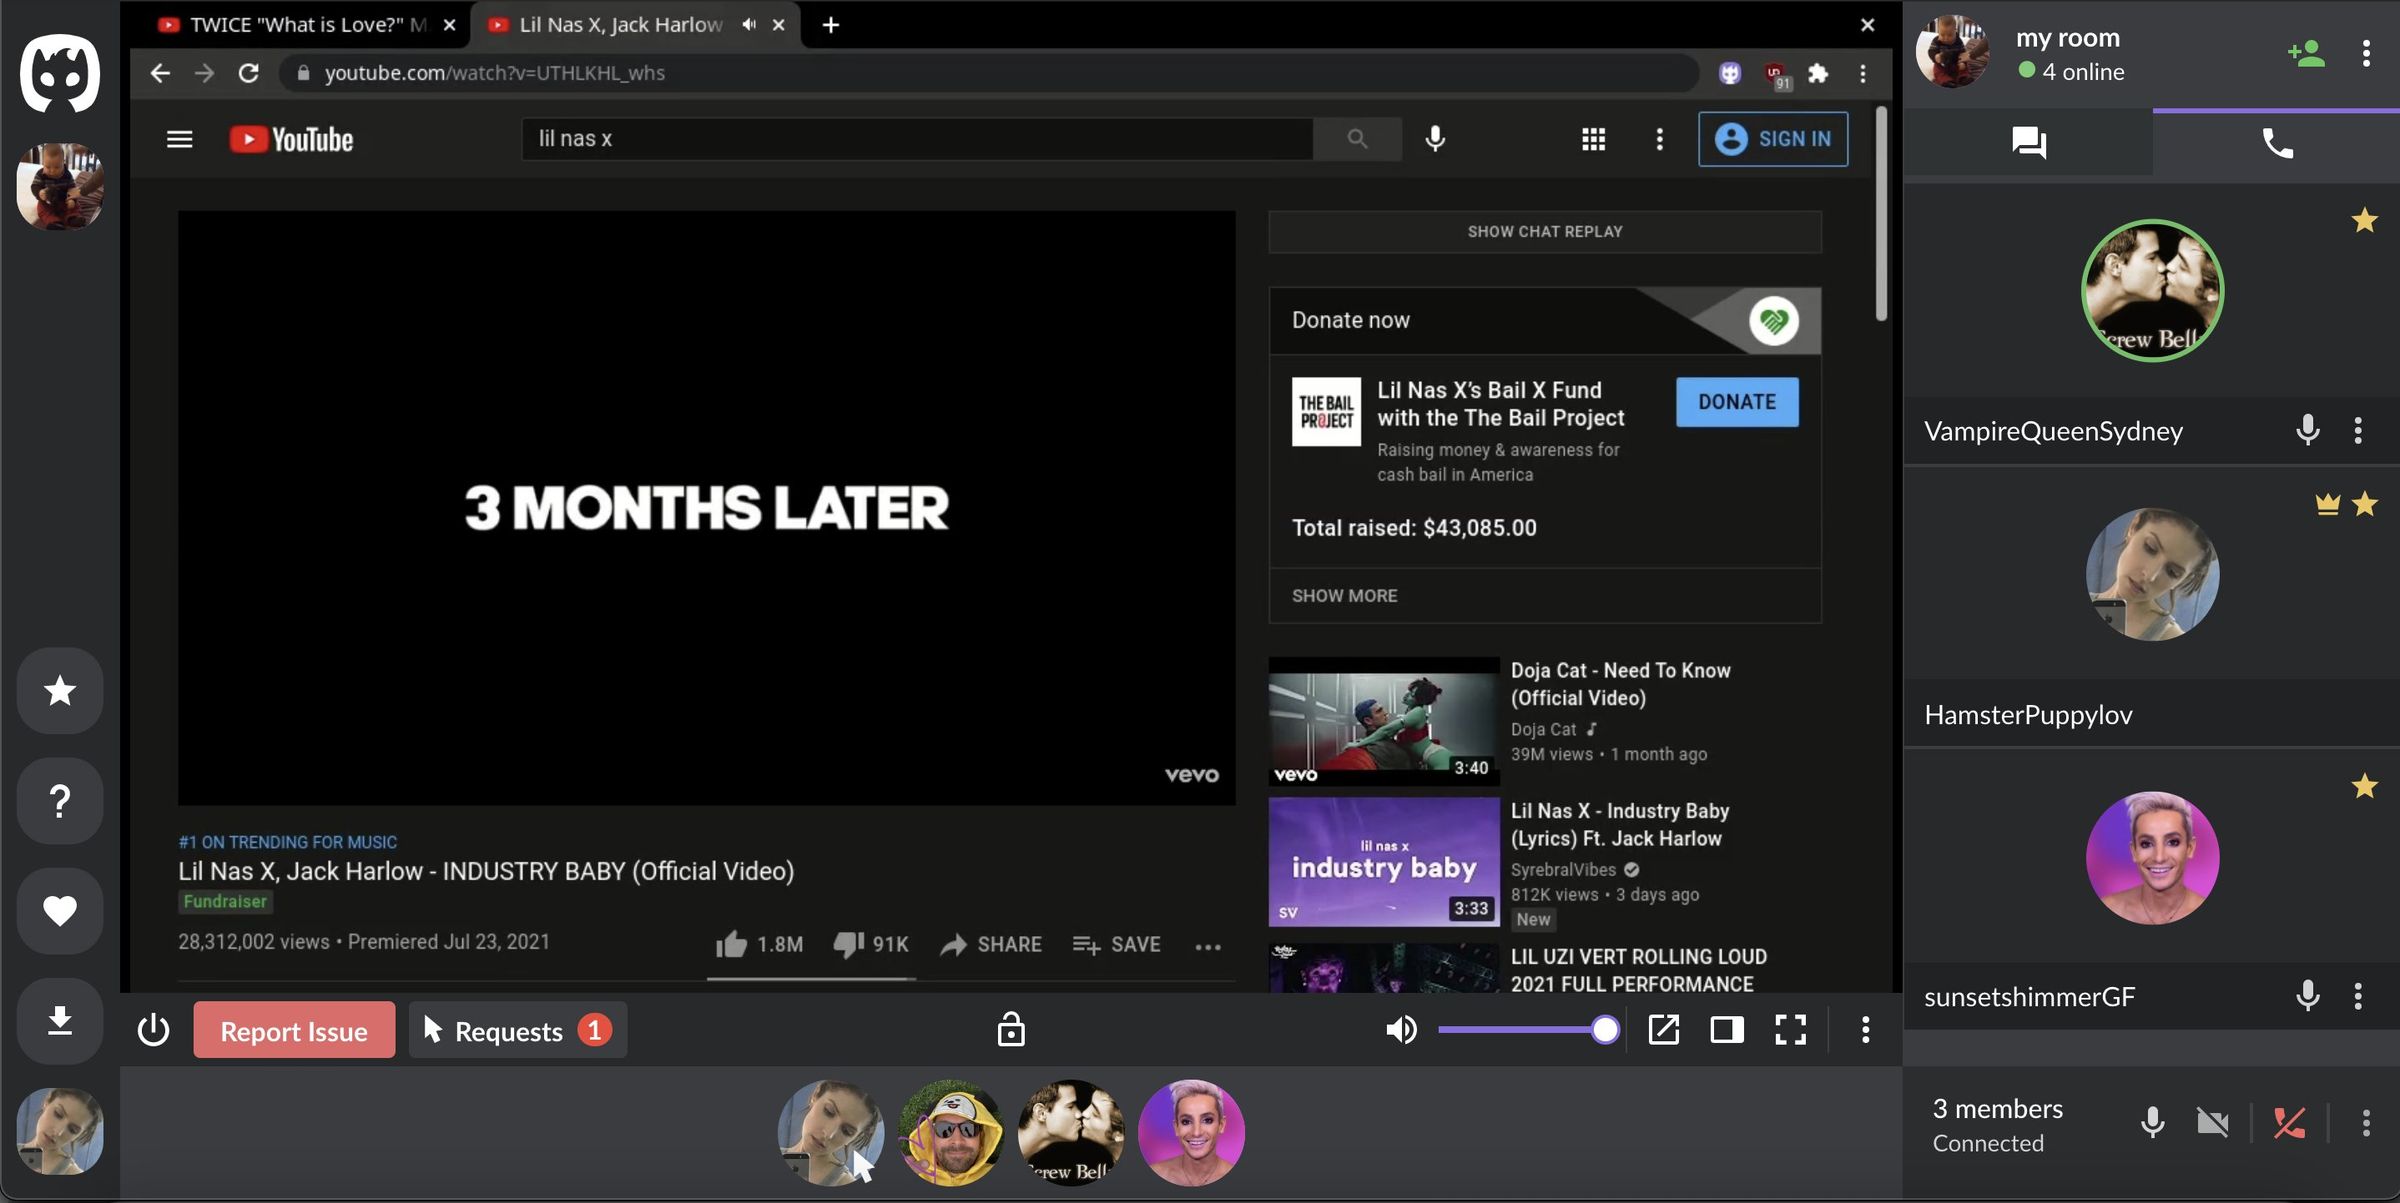Pop out the browser in new window
Viewport: 2400px width, 1203px height.
point(1663,1029)
